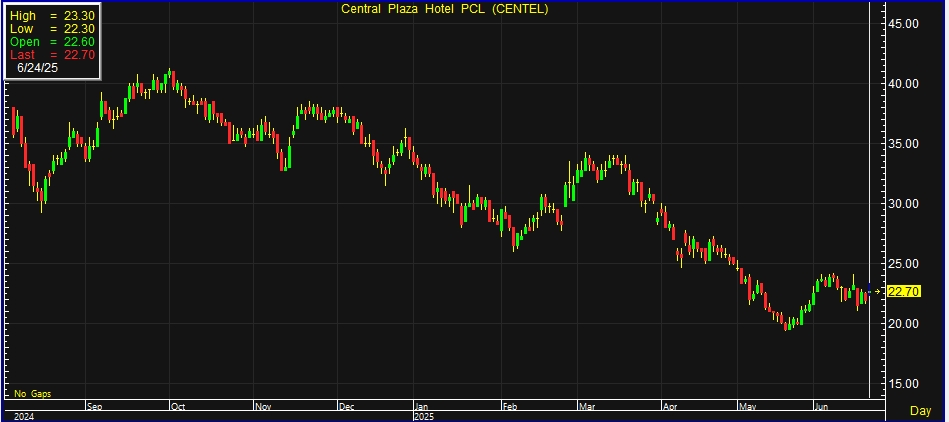
Task: Click the Sep month label on time axis
Action: click(94, 406)
